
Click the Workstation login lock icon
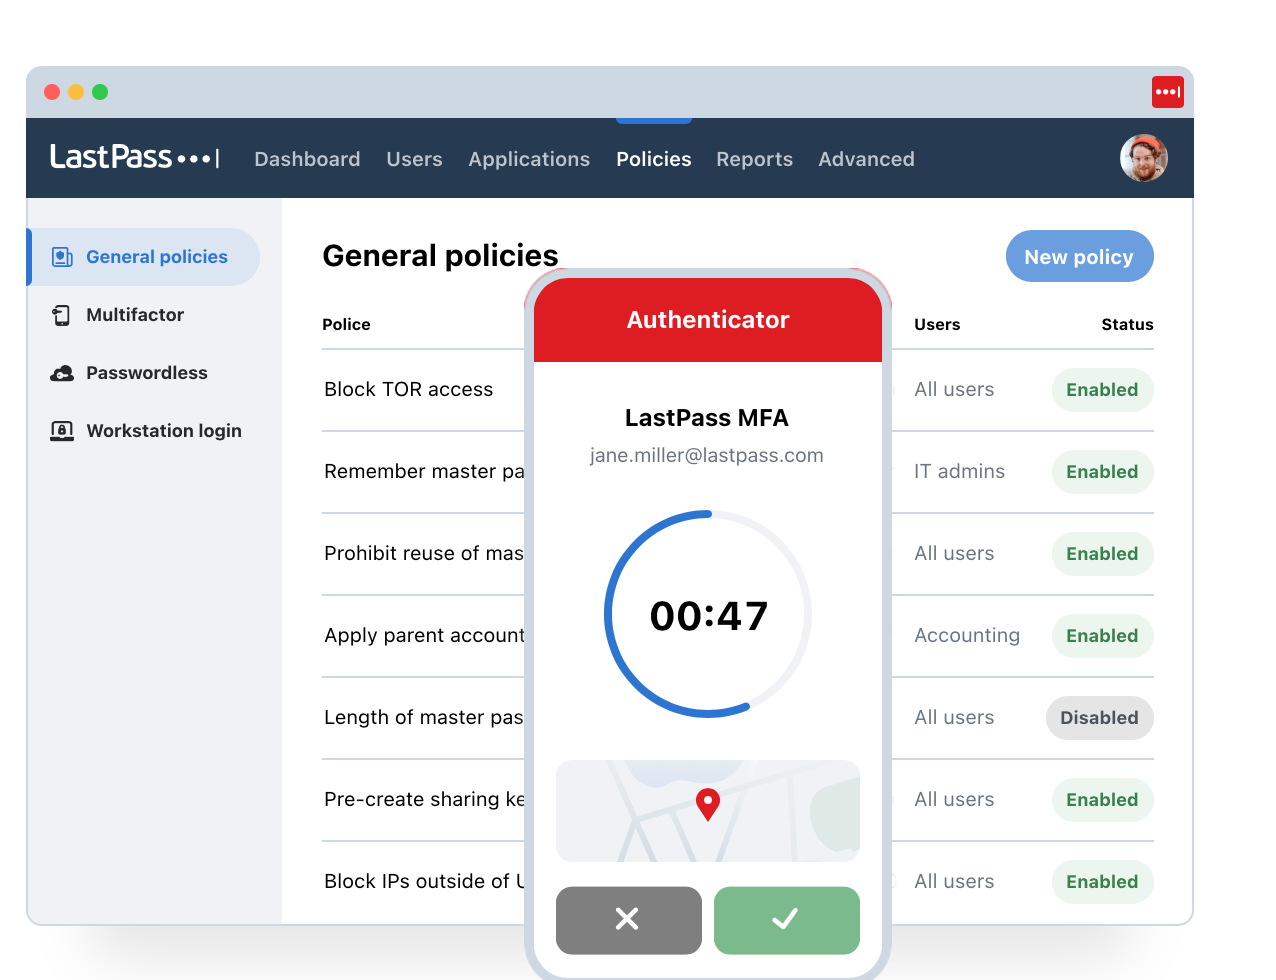[61, 430]
